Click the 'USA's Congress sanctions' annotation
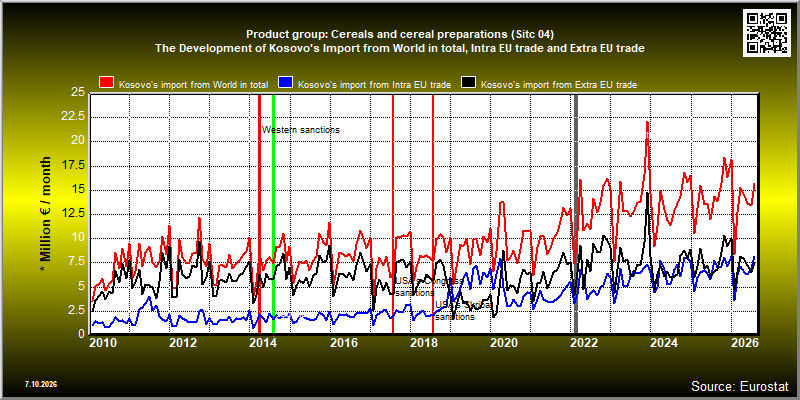Viewport: 800px width, 400px height. point(430,287)
